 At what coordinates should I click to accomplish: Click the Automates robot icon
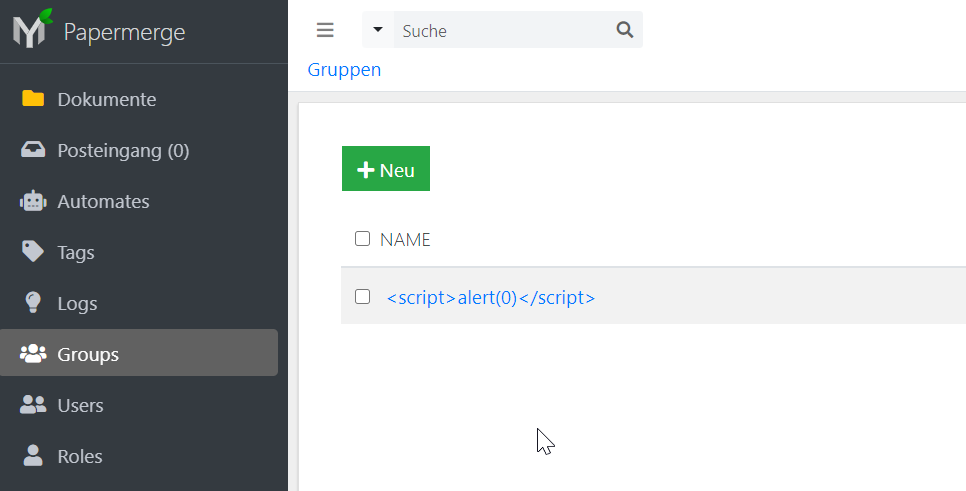[33, 201]
